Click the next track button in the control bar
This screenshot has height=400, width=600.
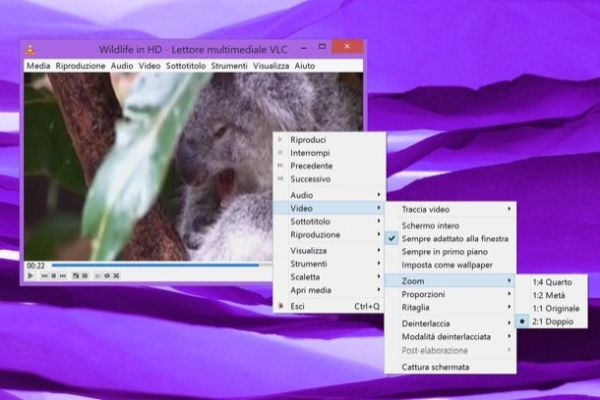tap(63, 276)
